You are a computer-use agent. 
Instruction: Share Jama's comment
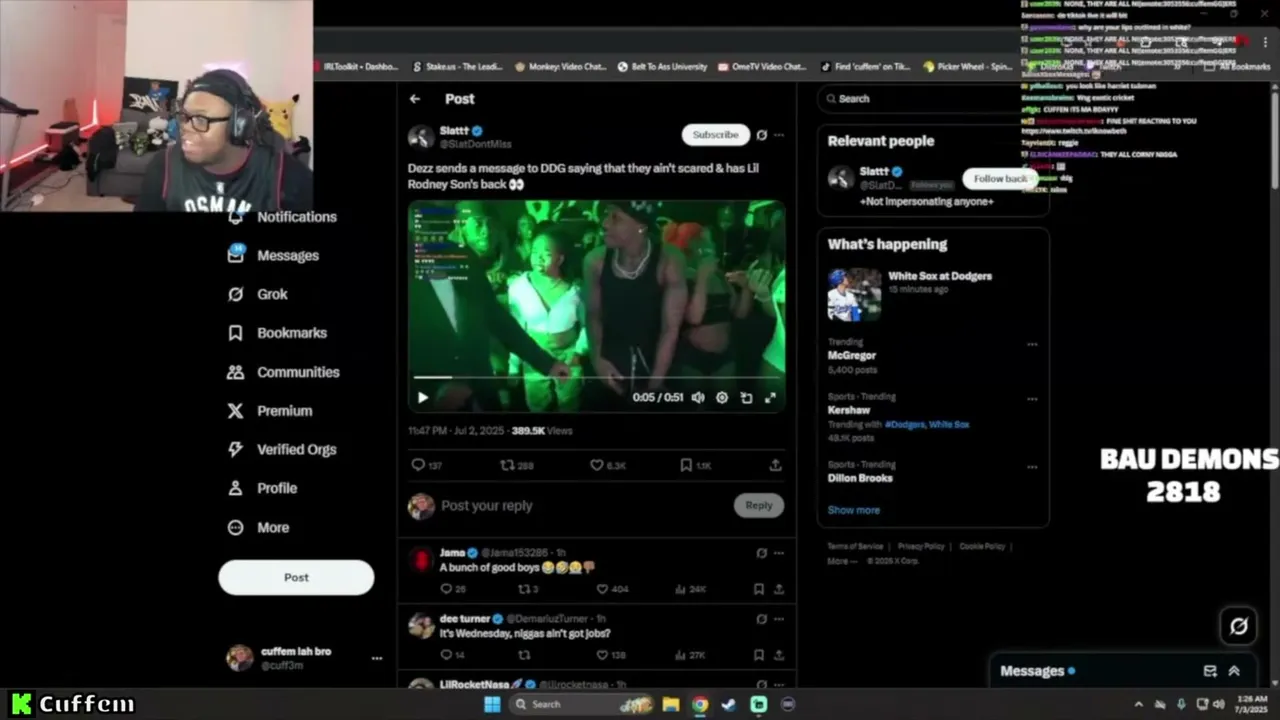[x=779, y=590]
